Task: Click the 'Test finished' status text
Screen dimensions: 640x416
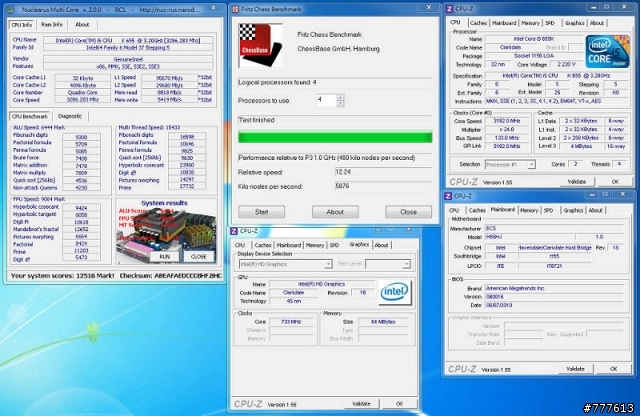Action: coord(256,120)
